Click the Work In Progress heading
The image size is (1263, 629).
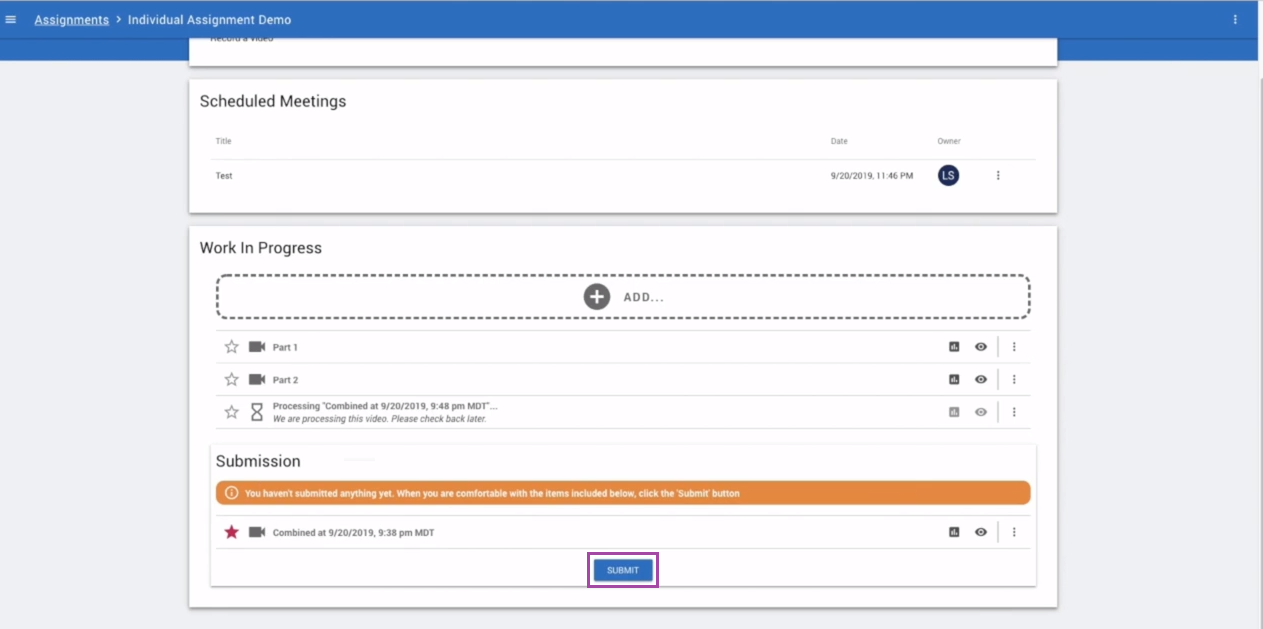point(261,248)
